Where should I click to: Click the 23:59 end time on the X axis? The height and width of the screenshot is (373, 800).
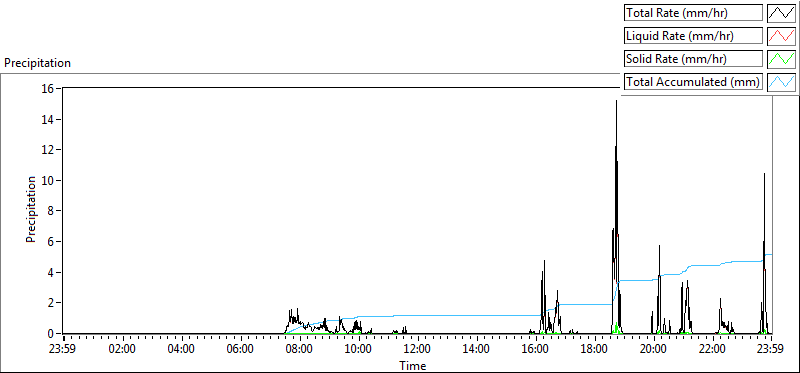point(771,350)
